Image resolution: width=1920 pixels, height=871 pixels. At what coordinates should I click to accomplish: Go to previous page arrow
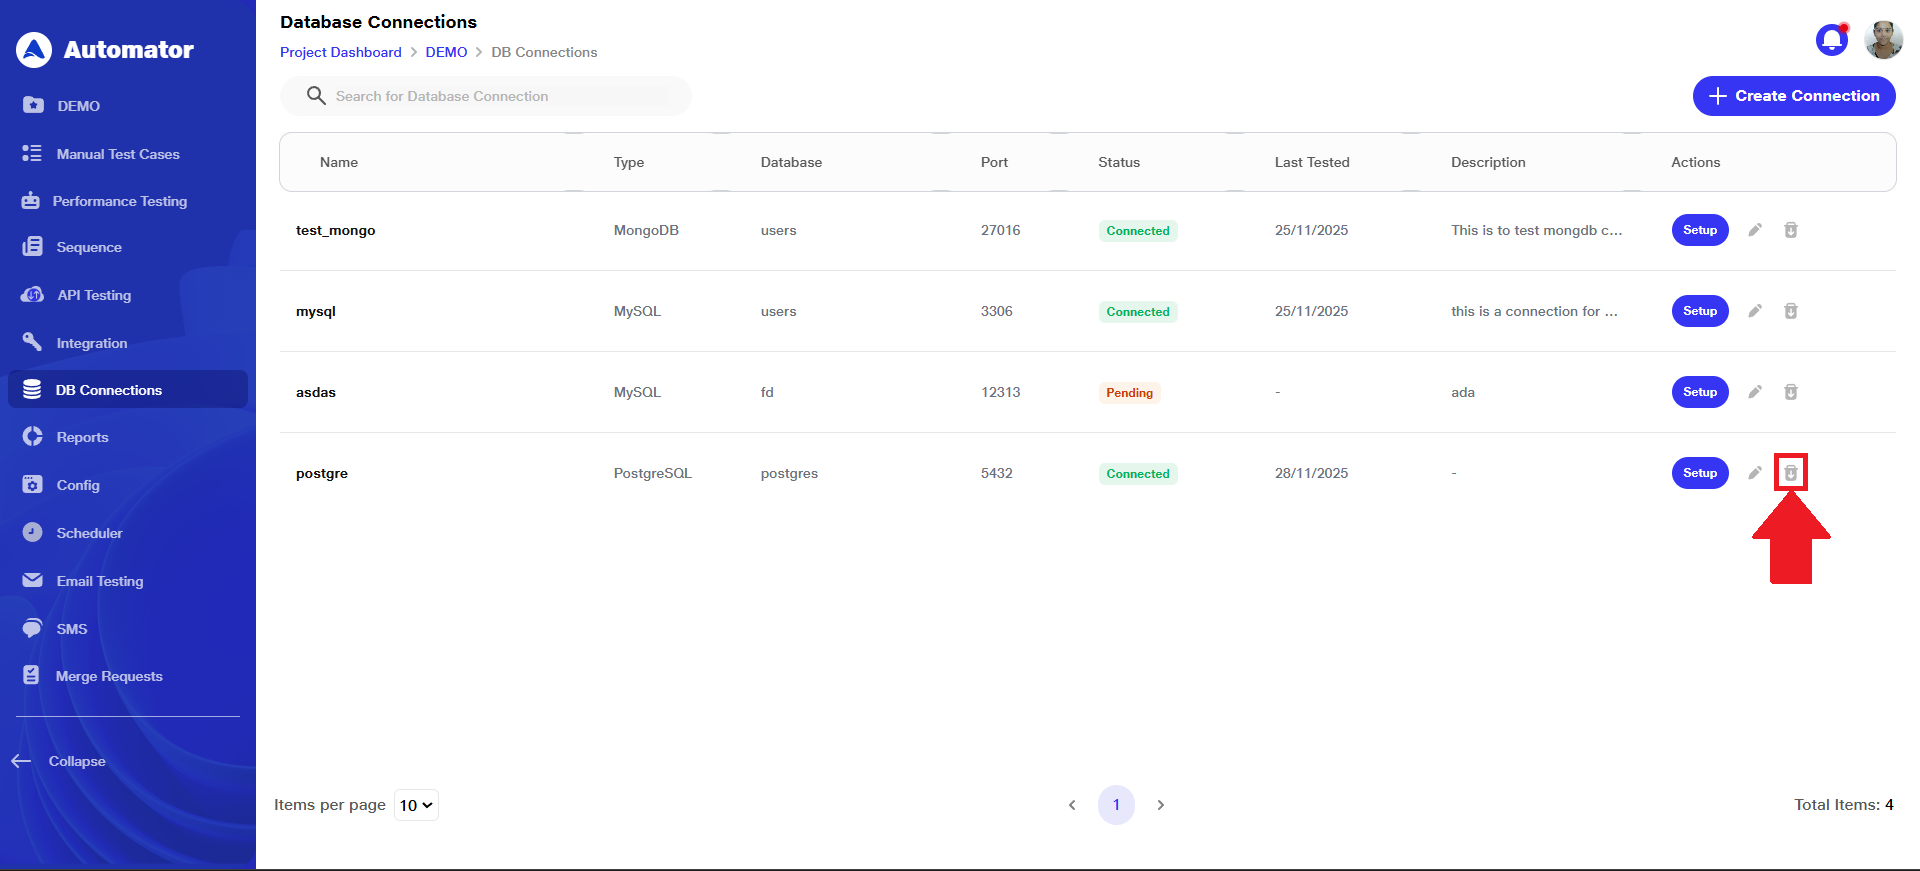tap(1072, 805)
